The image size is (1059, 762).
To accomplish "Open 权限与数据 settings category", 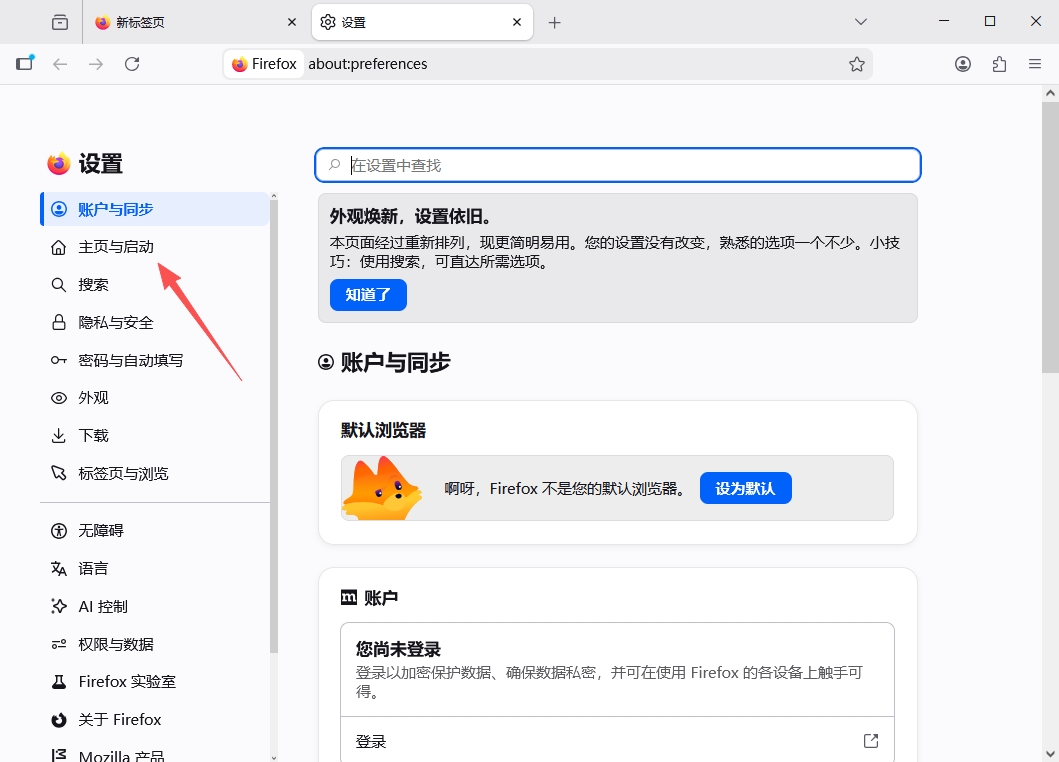I will tap(155, 644).
